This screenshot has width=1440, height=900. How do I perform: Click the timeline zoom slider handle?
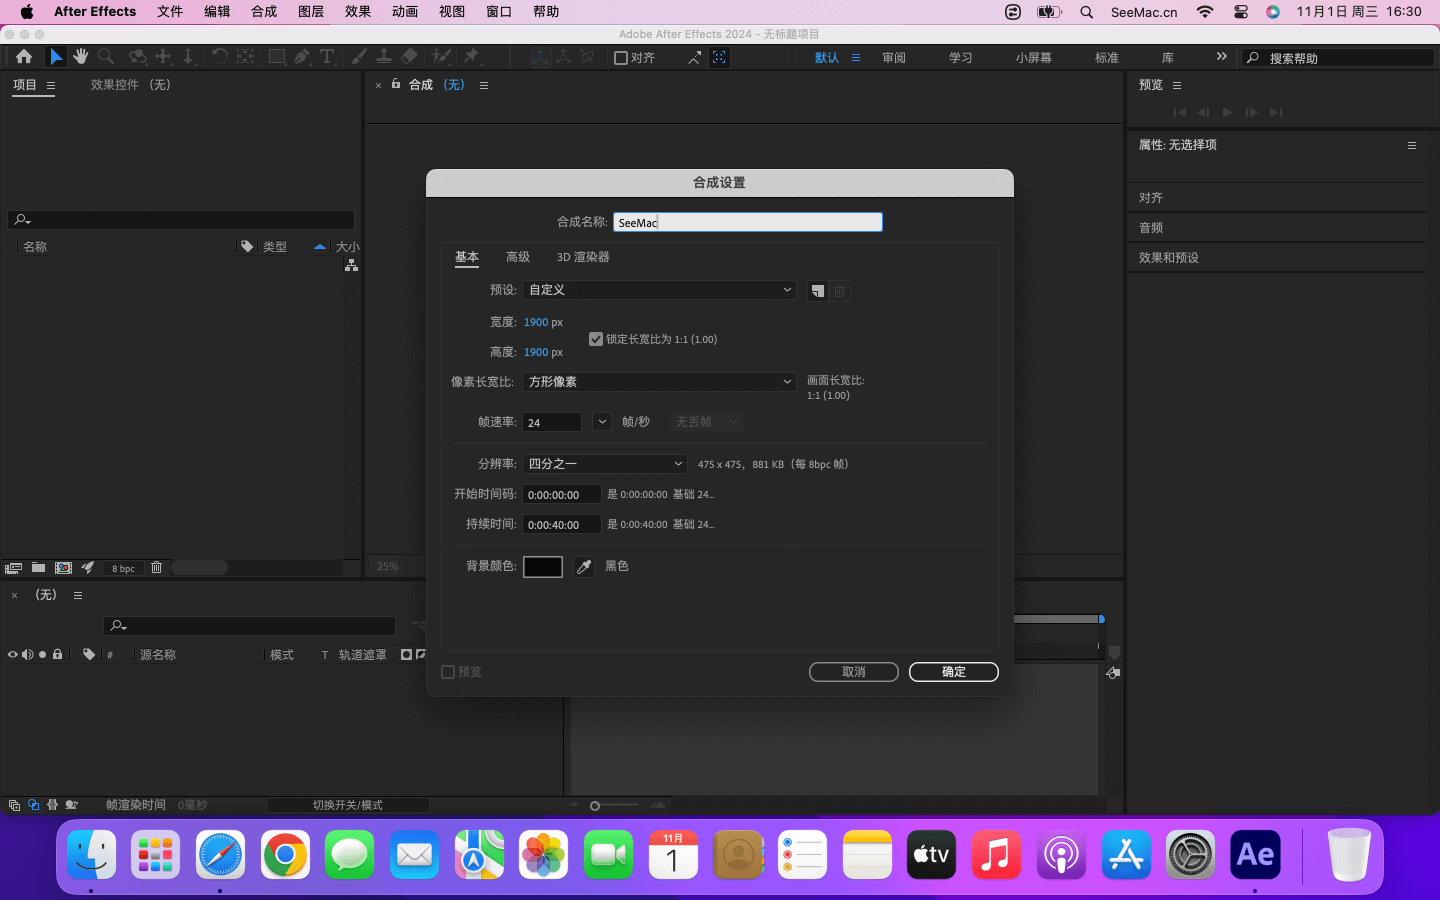tap(595, 806)
